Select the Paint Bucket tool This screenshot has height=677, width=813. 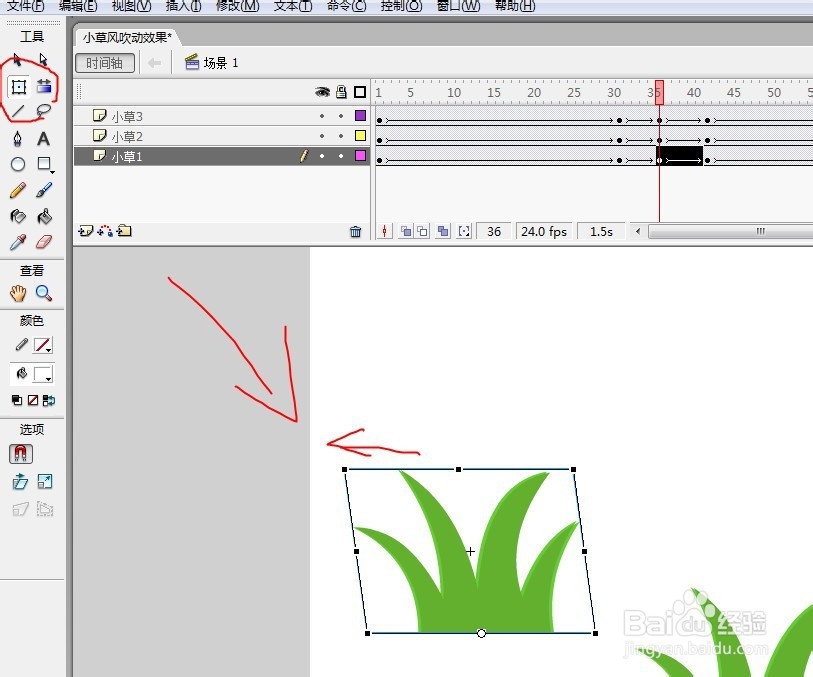pyautogui.click(x=44, y=216)
